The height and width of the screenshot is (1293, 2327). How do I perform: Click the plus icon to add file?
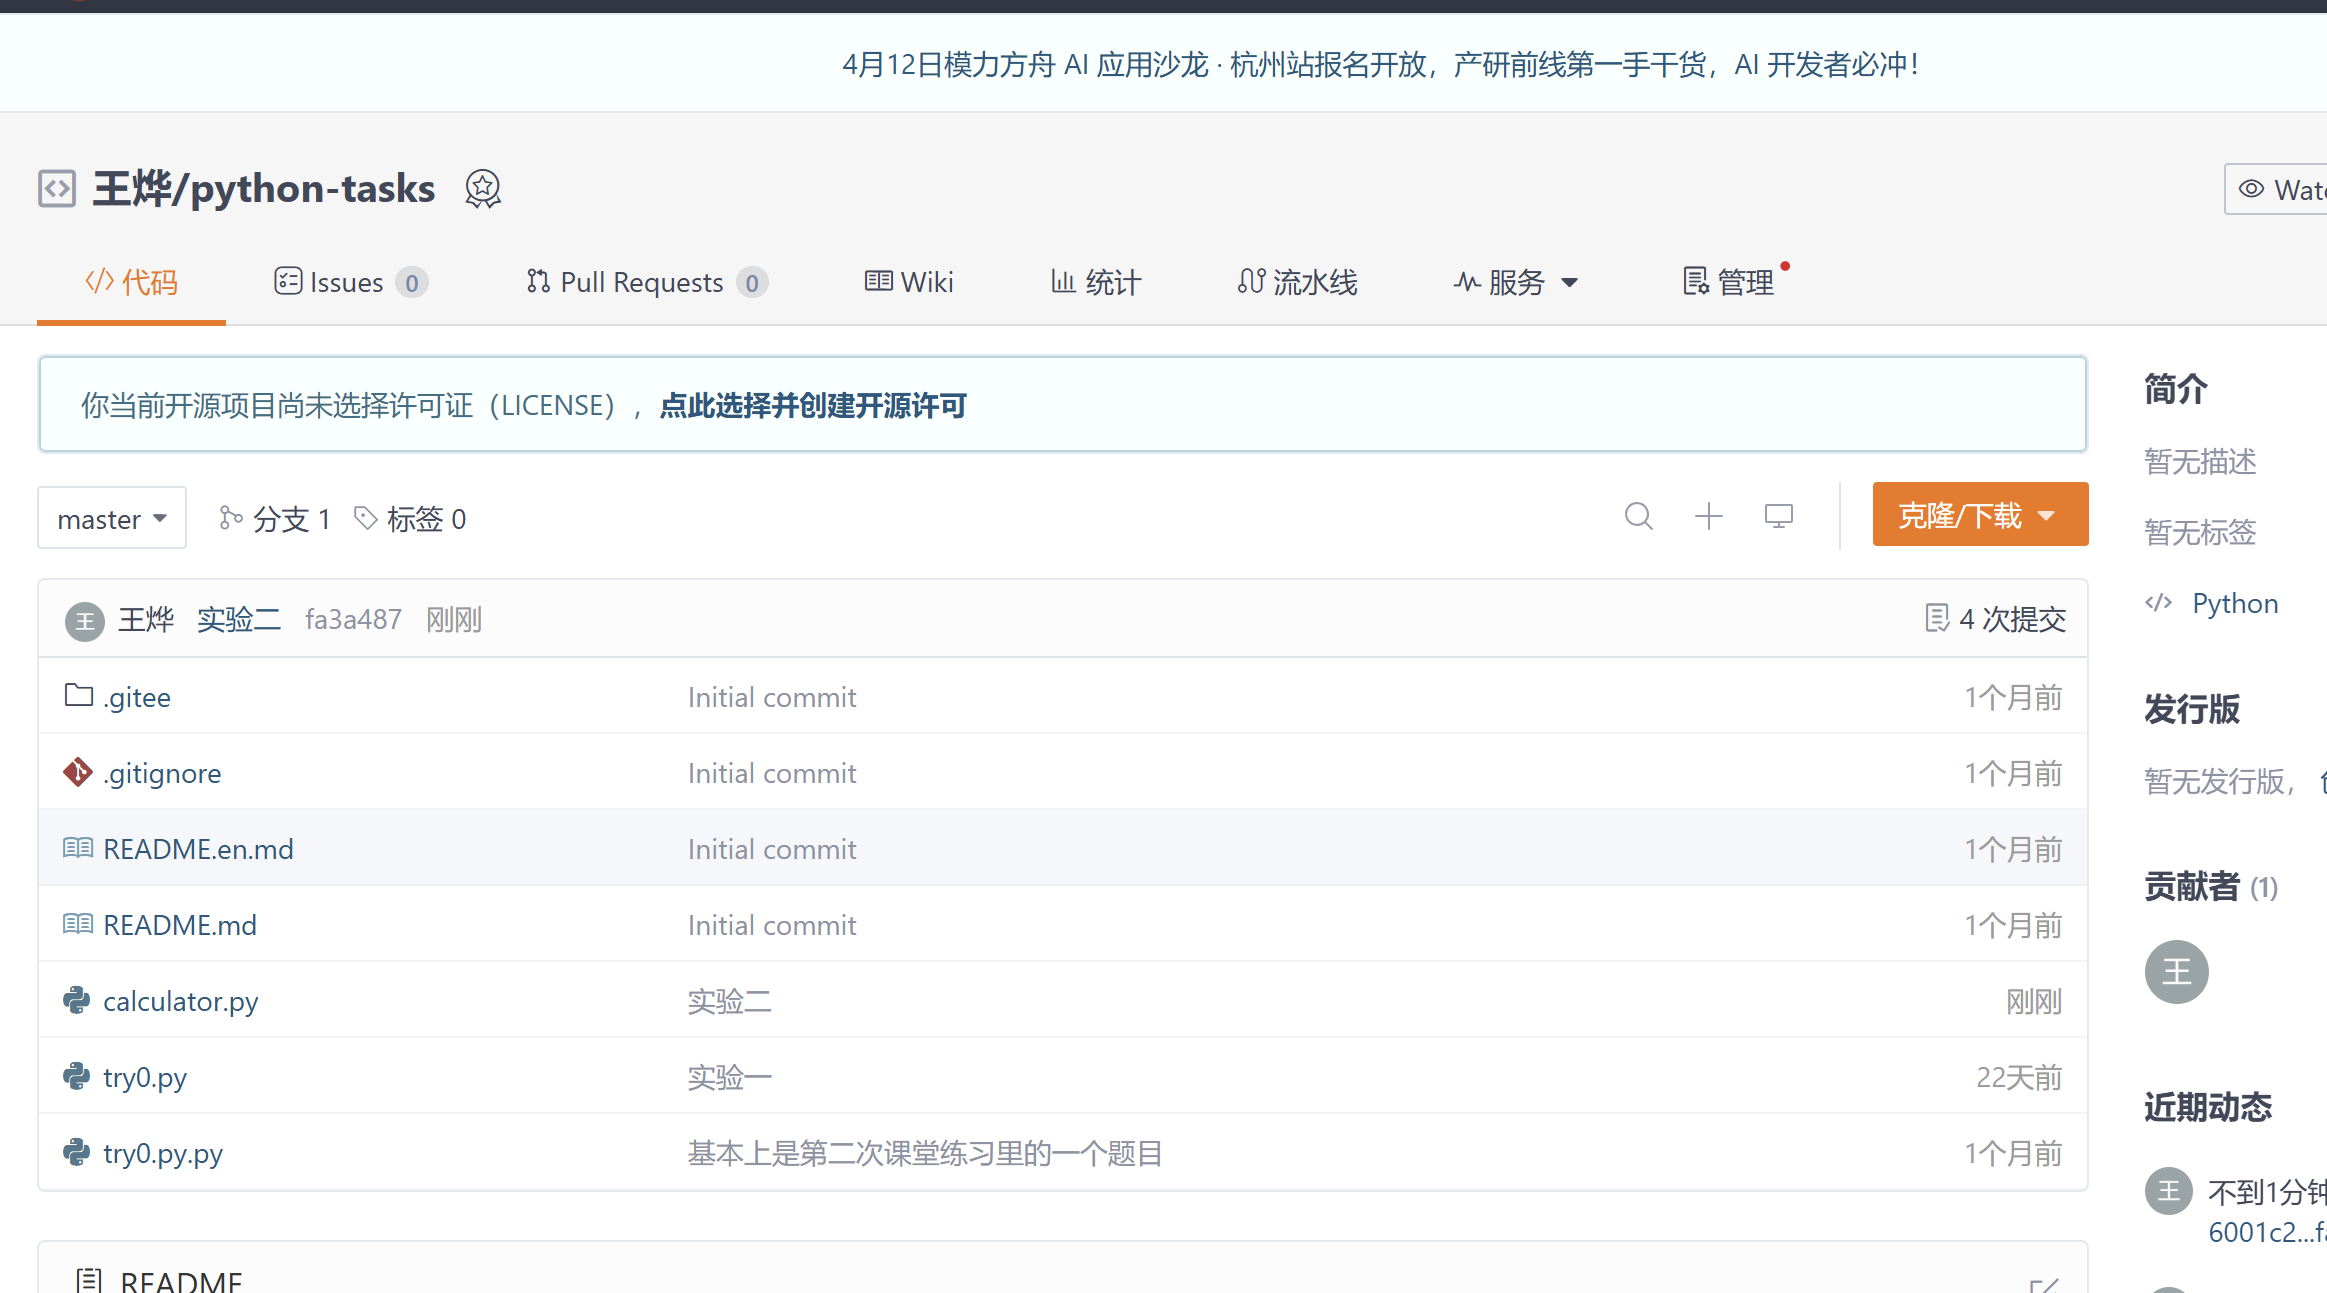(1708, 516)
